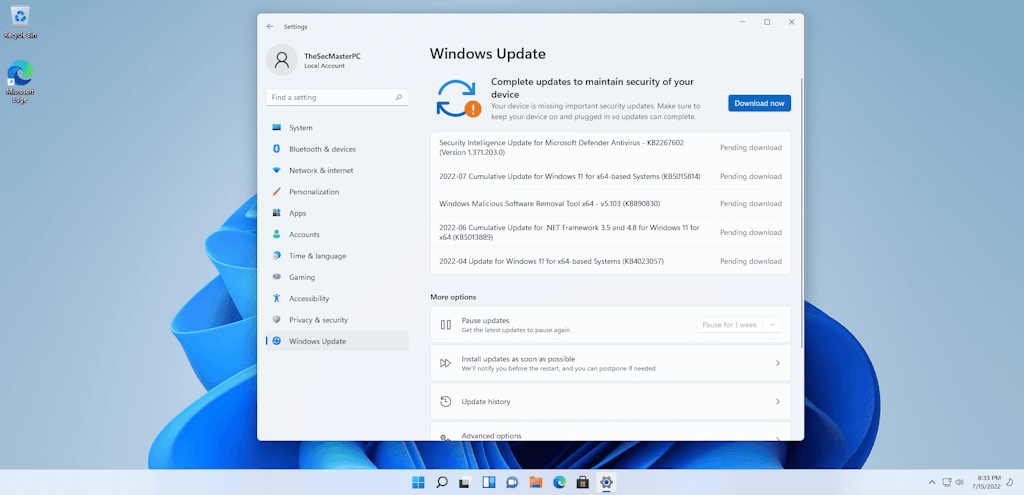Select Windows Update in the sidebar
Screen dimensions: 1024x495
(337, 341)
